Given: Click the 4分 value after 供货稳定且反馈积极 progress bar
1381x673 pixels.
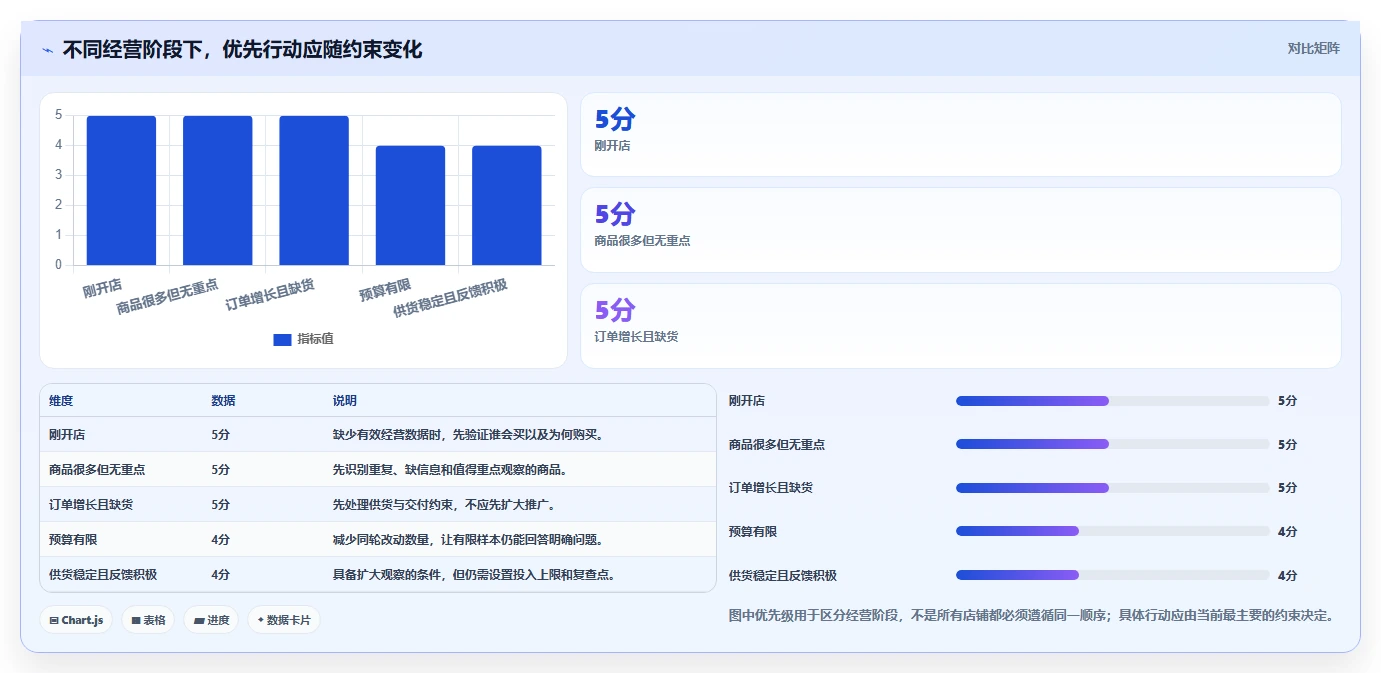Looking at the screenshot, I should (x=1287, y=576).
